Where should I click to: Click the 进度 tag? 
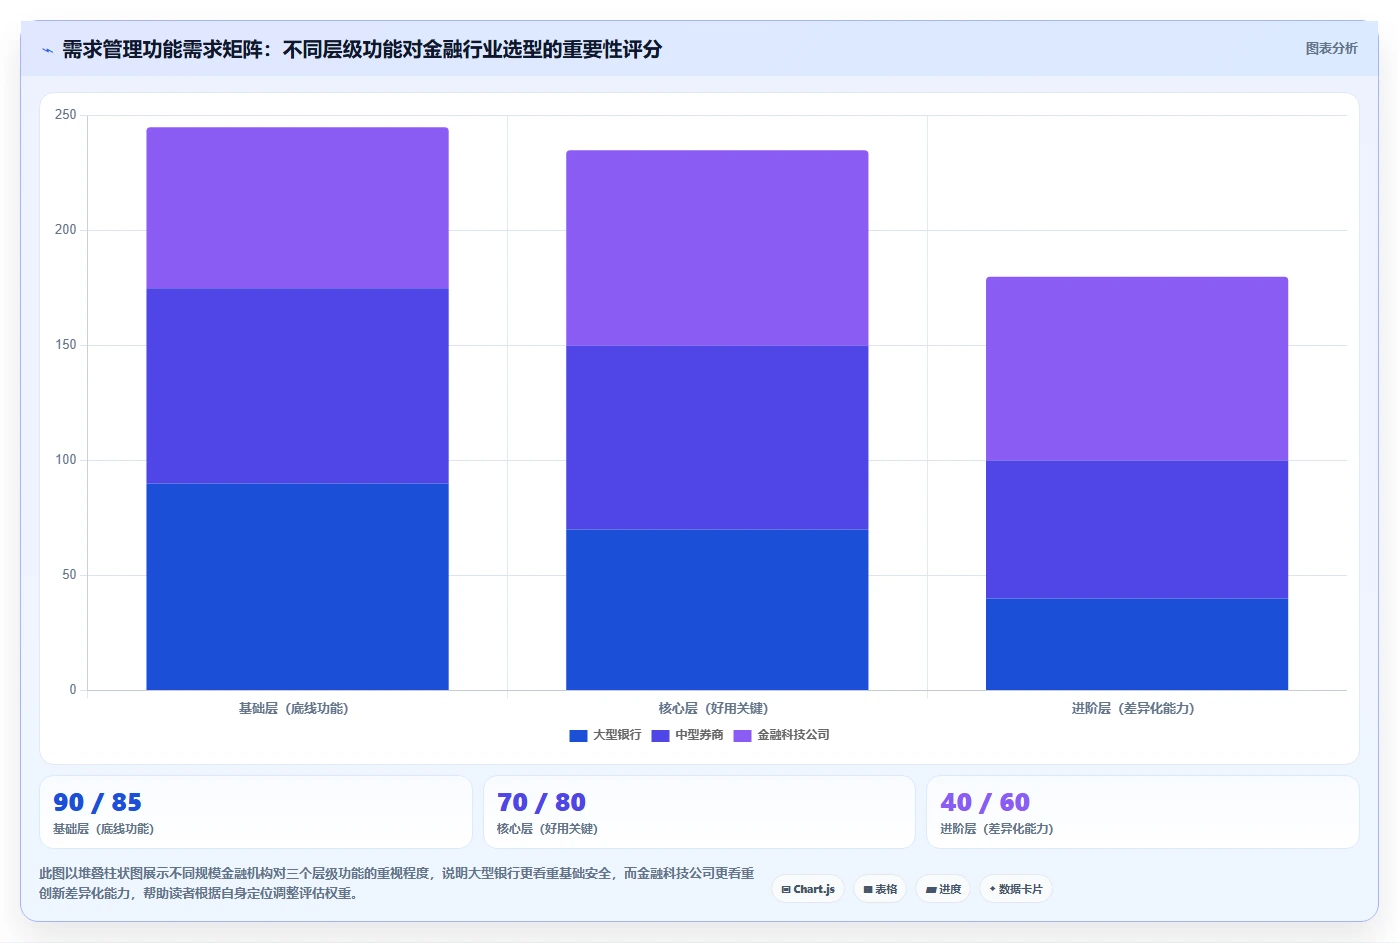(x=943, y=889)
